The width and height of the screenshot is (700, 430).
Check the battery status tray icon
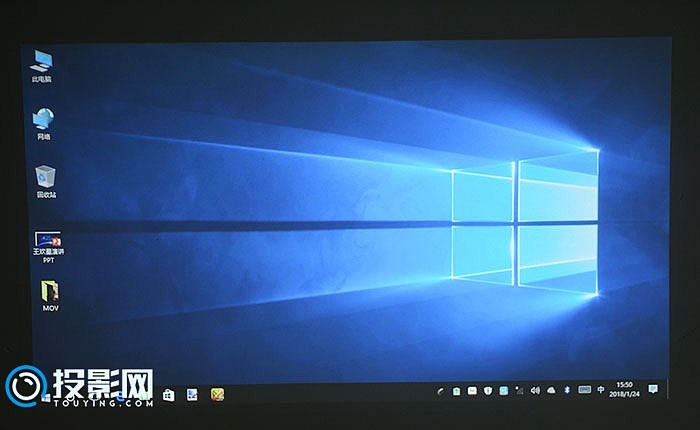456,392
